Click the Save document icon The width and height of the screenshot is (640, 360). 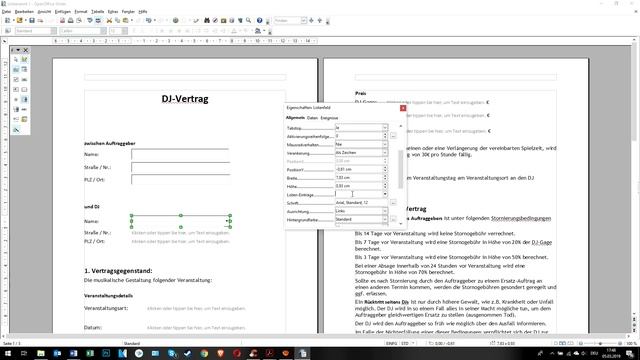[x=32, y=20]
